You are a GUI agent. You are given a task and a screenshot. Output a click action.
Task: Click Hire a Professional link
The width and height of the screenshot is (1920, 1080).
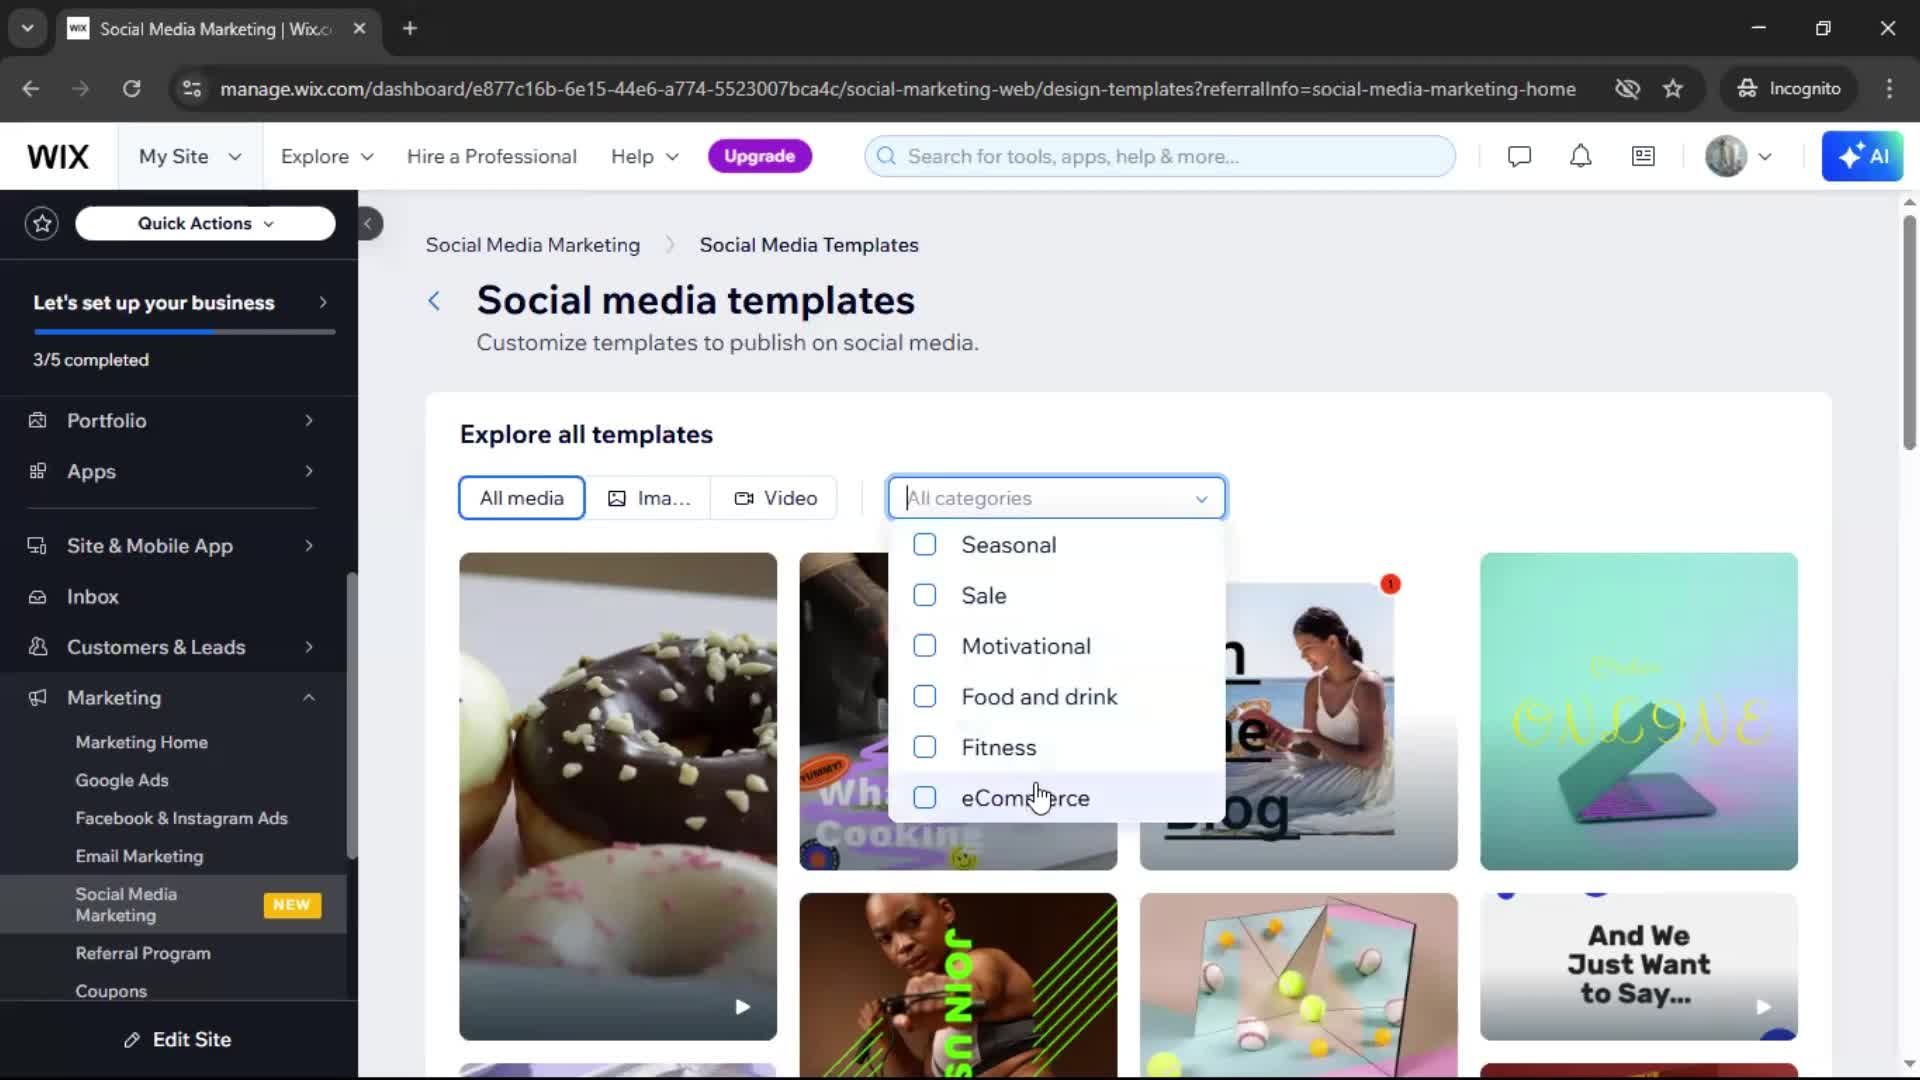[x=491, y=157]
